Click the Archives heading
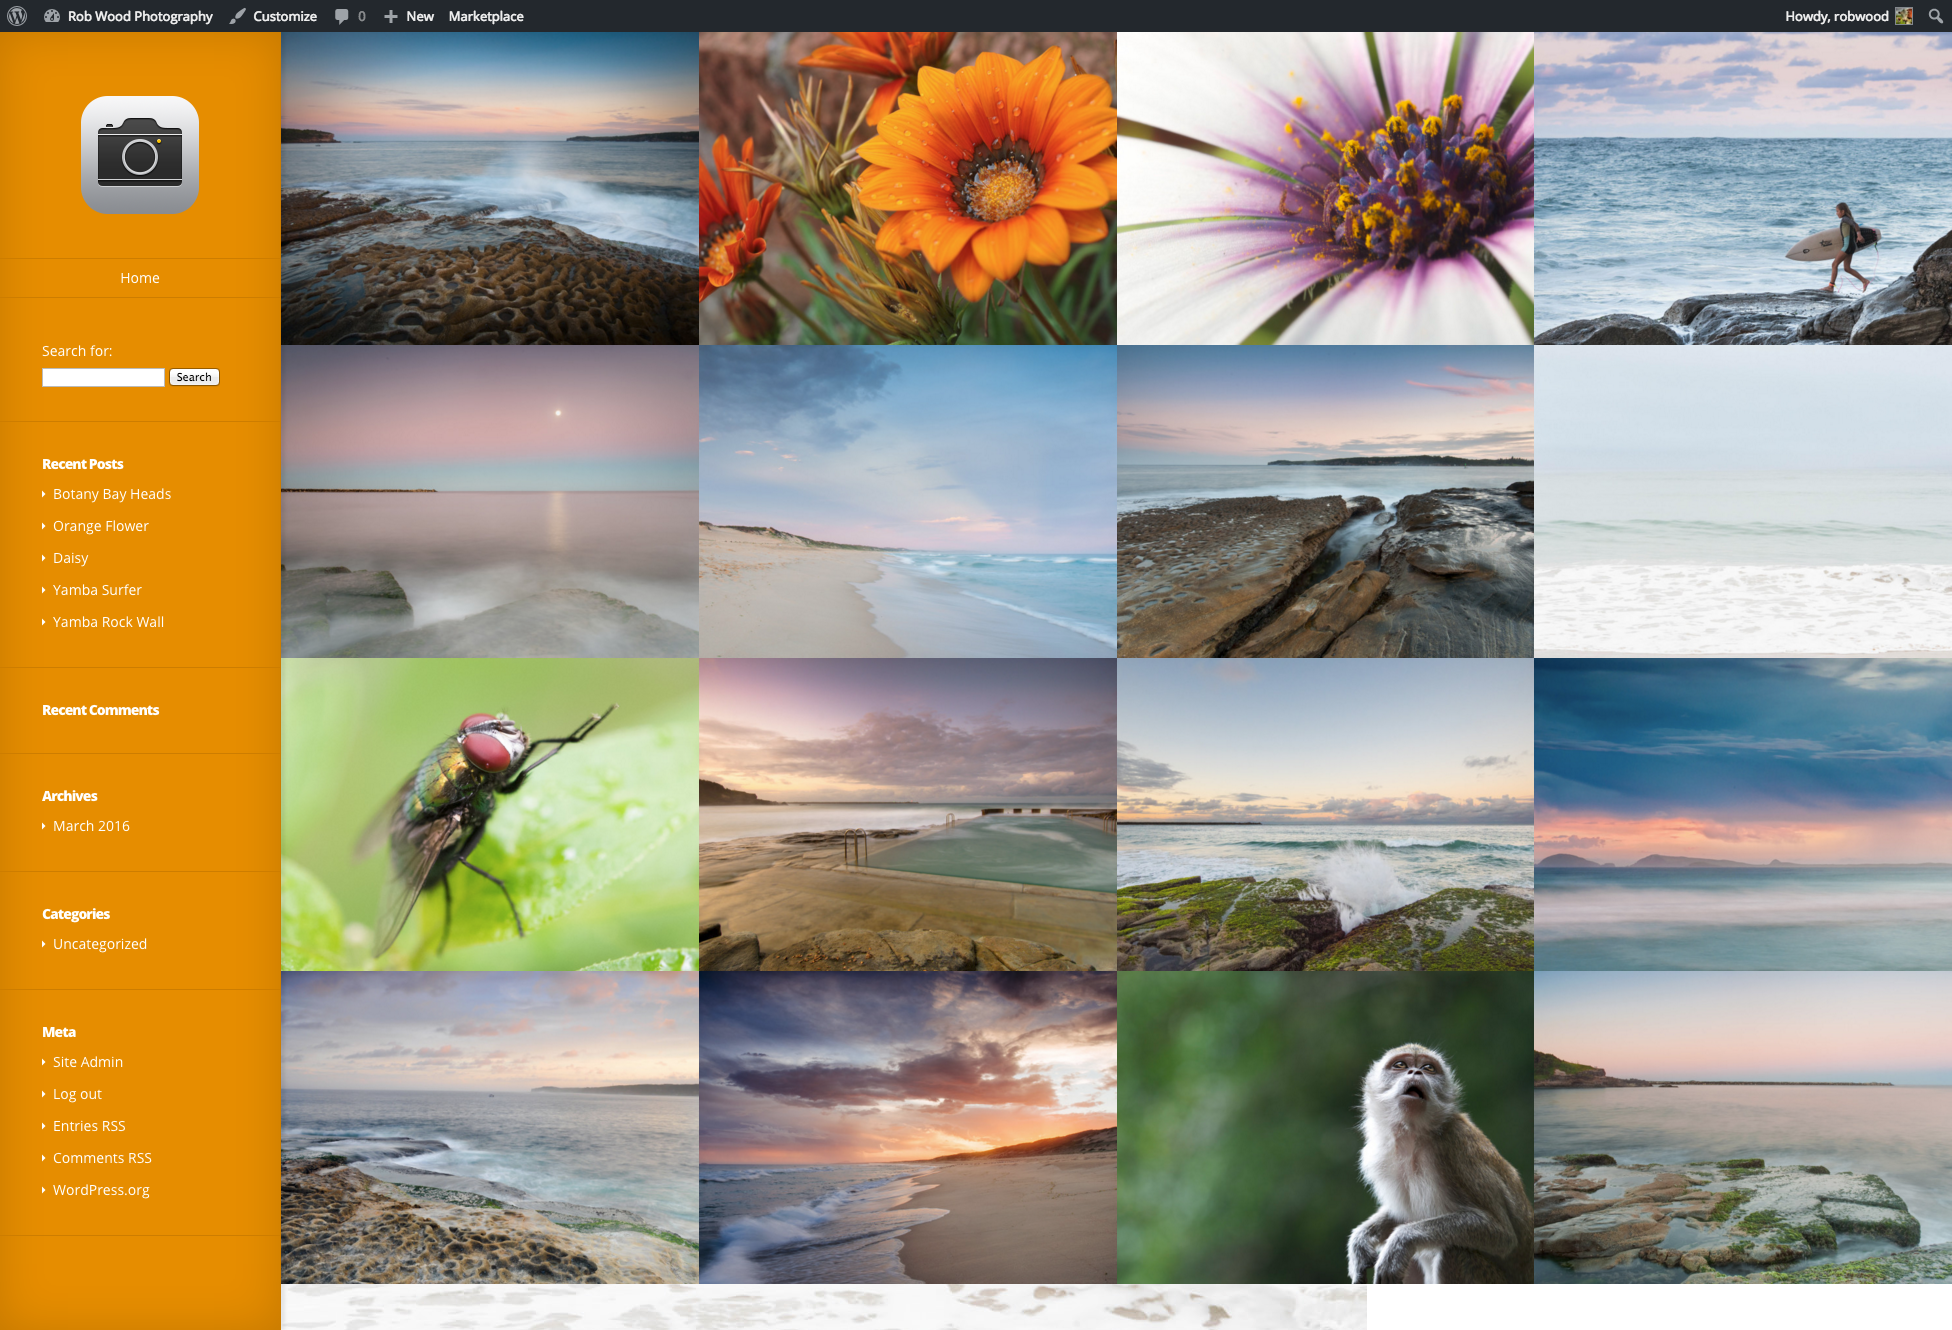The height and width of the screenshot is (1330, 1952). (70, 796)
